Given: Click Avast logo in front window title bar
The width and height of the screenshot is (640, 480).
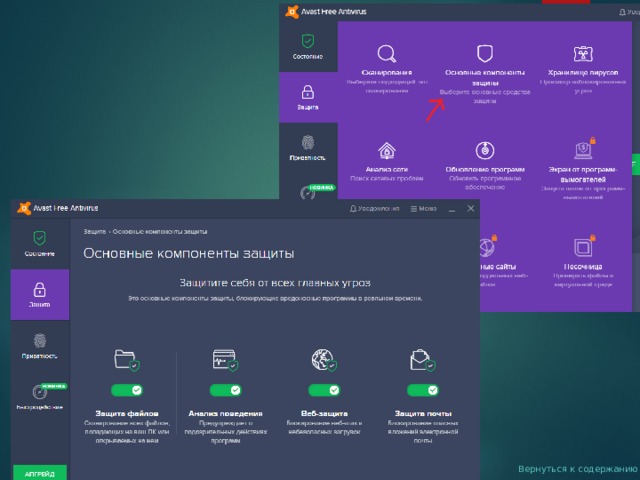Looking at the screenshot, I should click(24, 208).
